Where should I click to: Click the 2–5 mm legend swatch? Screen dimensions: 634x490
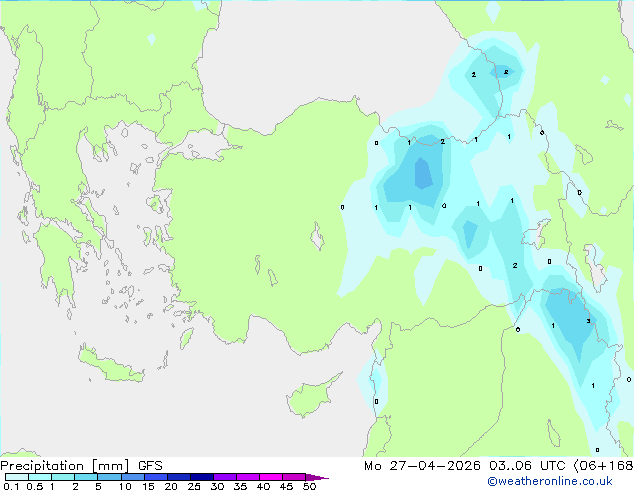pos(86,477)
